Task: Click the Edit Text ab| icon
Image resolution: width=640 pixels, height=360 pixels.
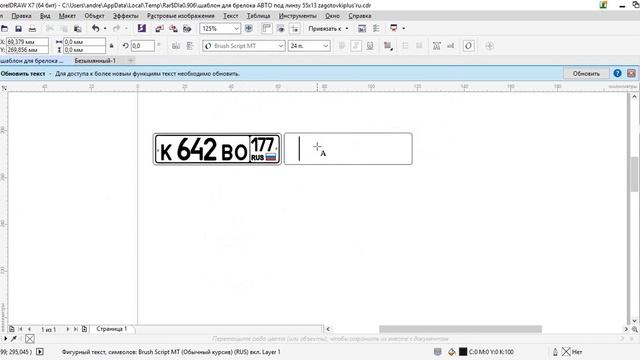Action: [x=451, y=46]
